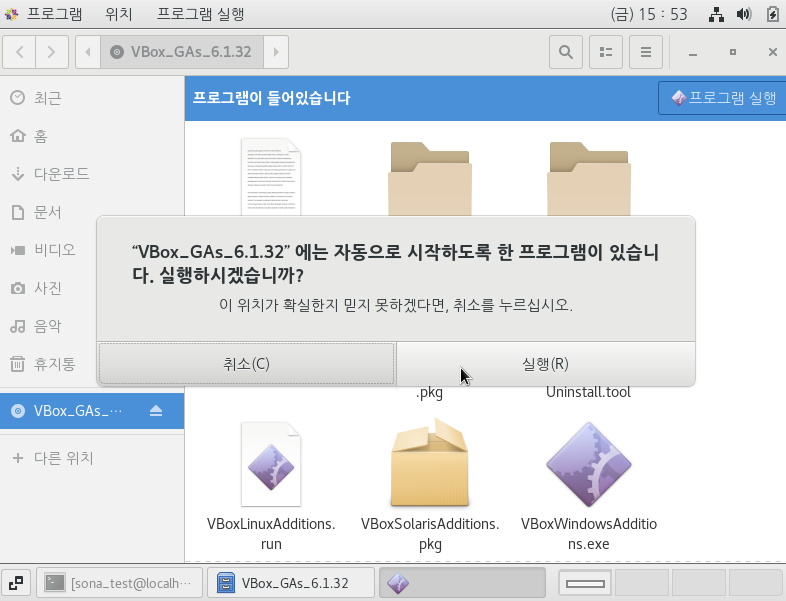Open the 위치 menu in top bar
This screenshot has height=601, width=786.
click(x=119, y=14)
